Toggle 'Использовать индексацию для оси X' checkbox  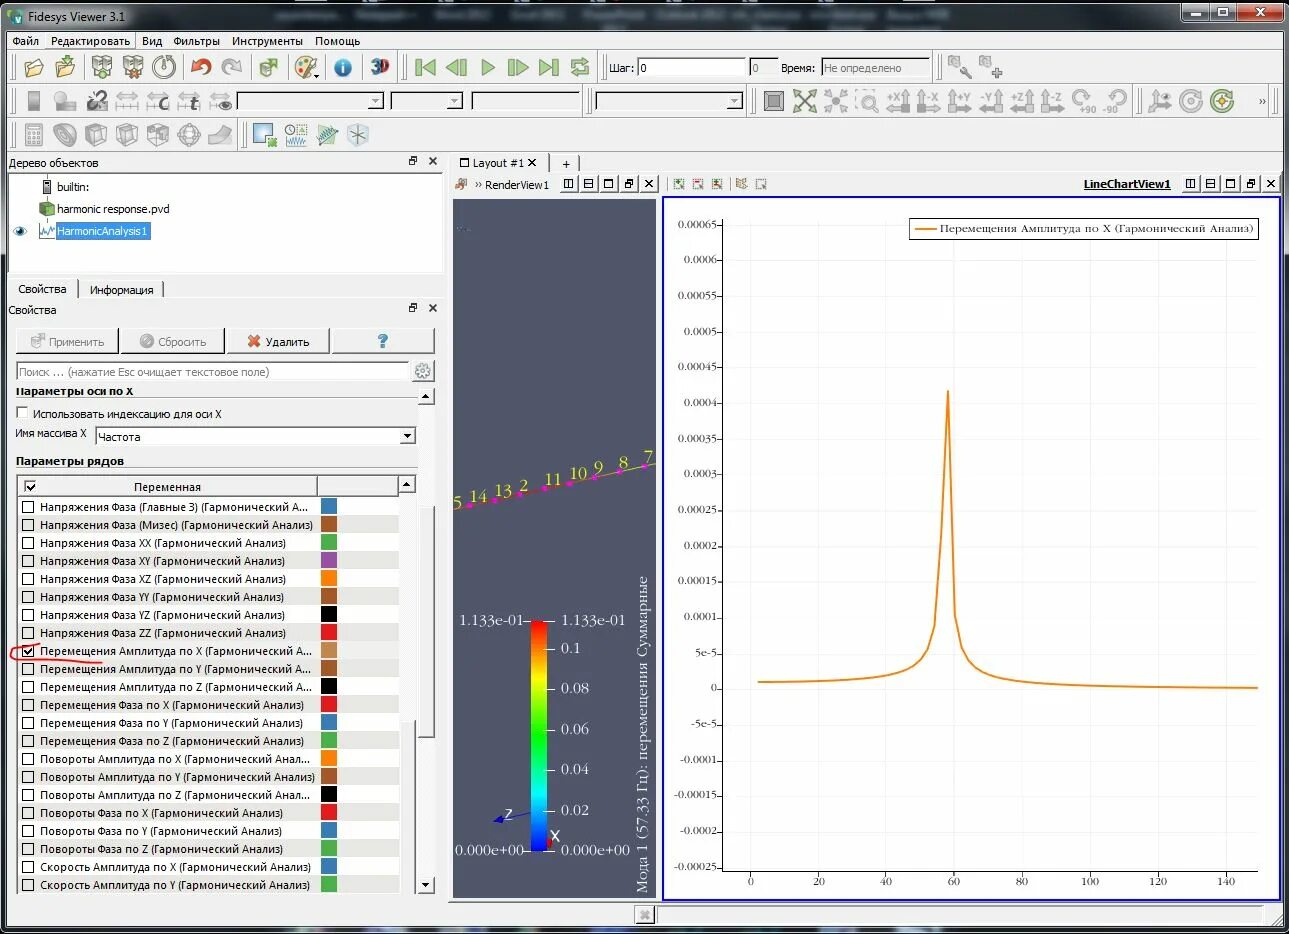click(22, 413)
